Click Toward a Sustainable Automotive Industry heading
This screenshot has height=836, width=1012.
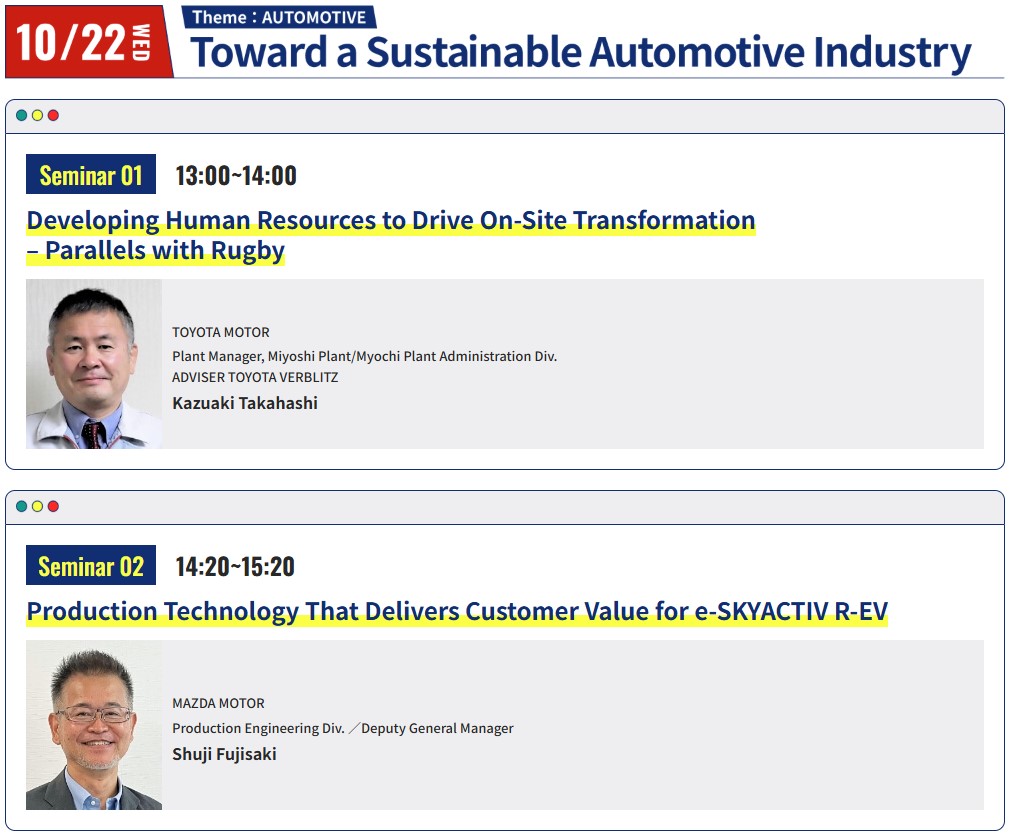[x=581, y=53]
